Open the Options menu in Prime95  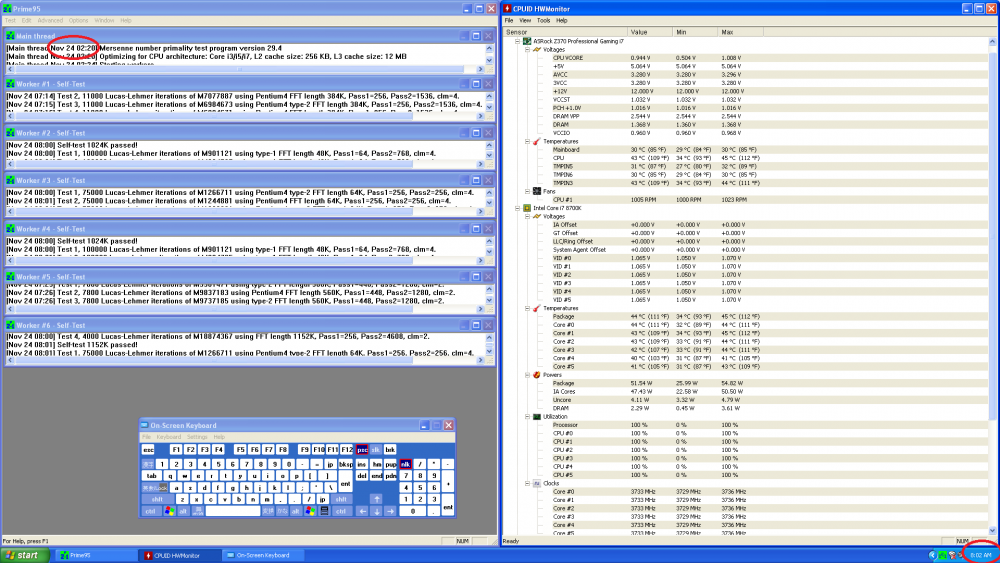(78, 20)
